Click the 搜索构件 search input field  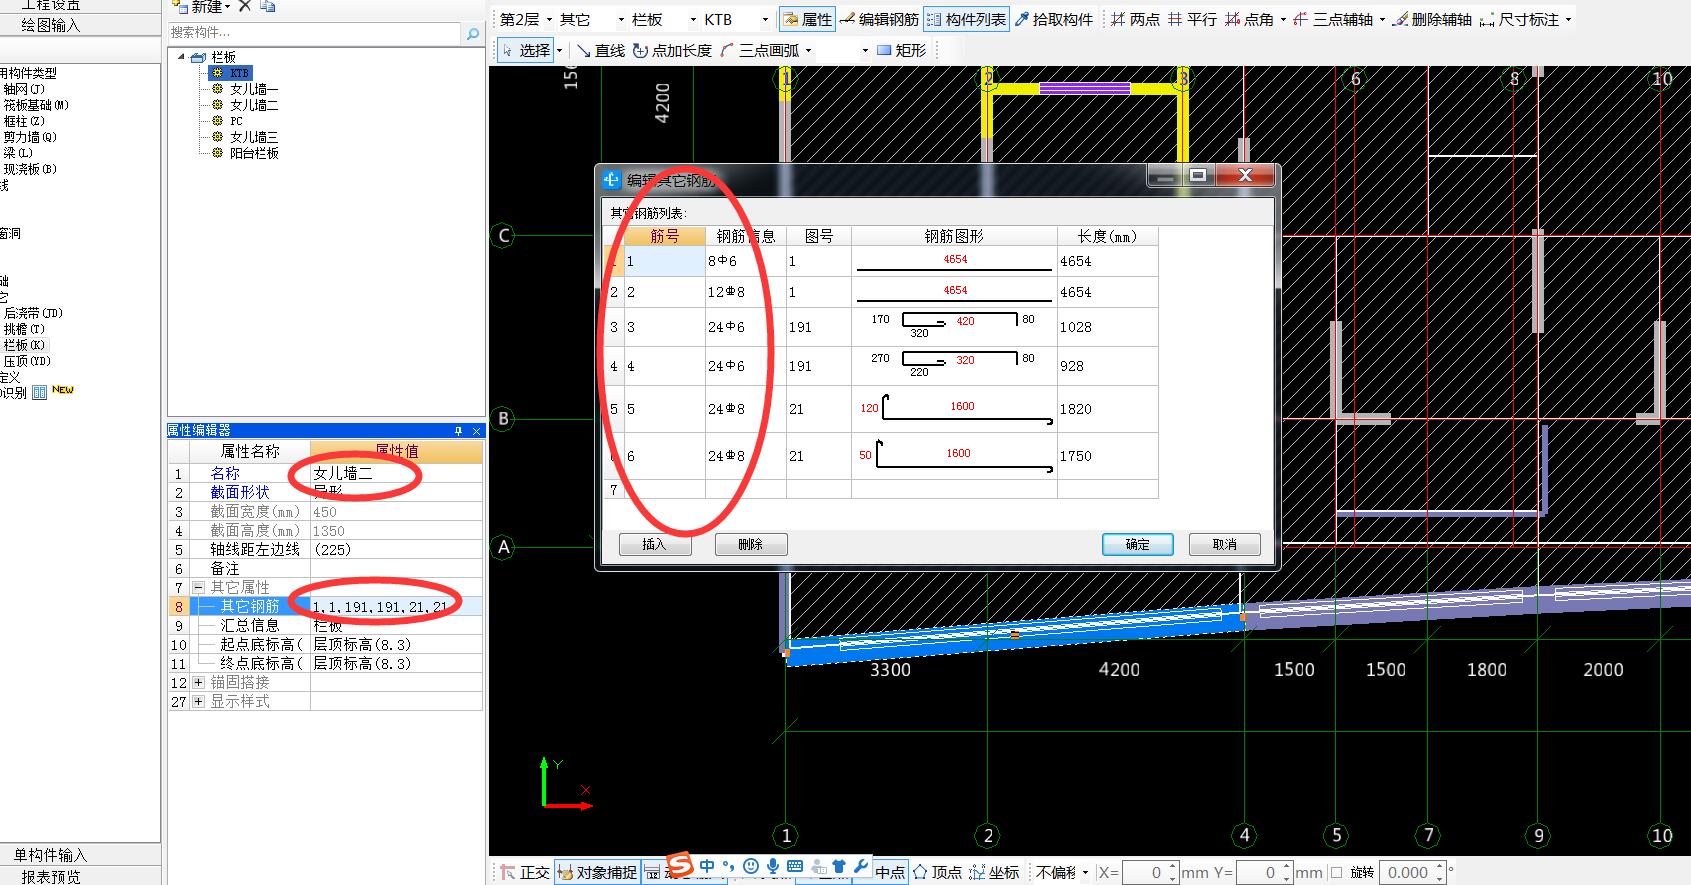coord(314,33)
